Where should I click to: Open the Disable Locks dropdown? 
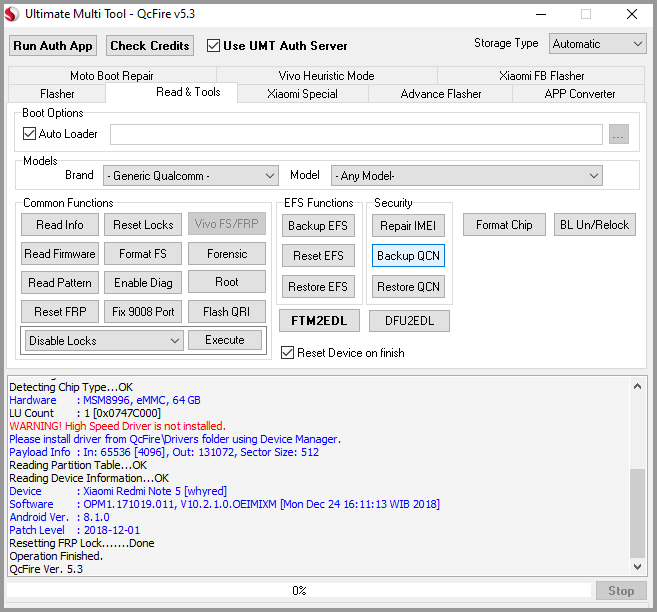(104, 341)
